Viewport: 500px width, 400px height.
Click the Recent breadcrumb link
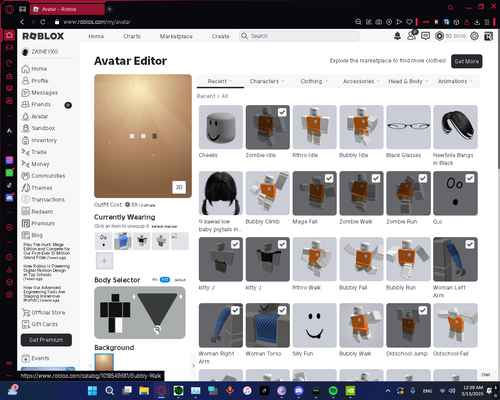coord(206,96)
